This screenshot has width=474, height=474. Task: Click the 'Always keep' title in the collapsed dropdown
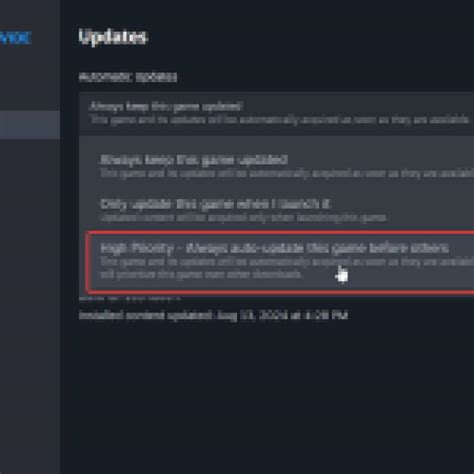(x=166, y=107)
